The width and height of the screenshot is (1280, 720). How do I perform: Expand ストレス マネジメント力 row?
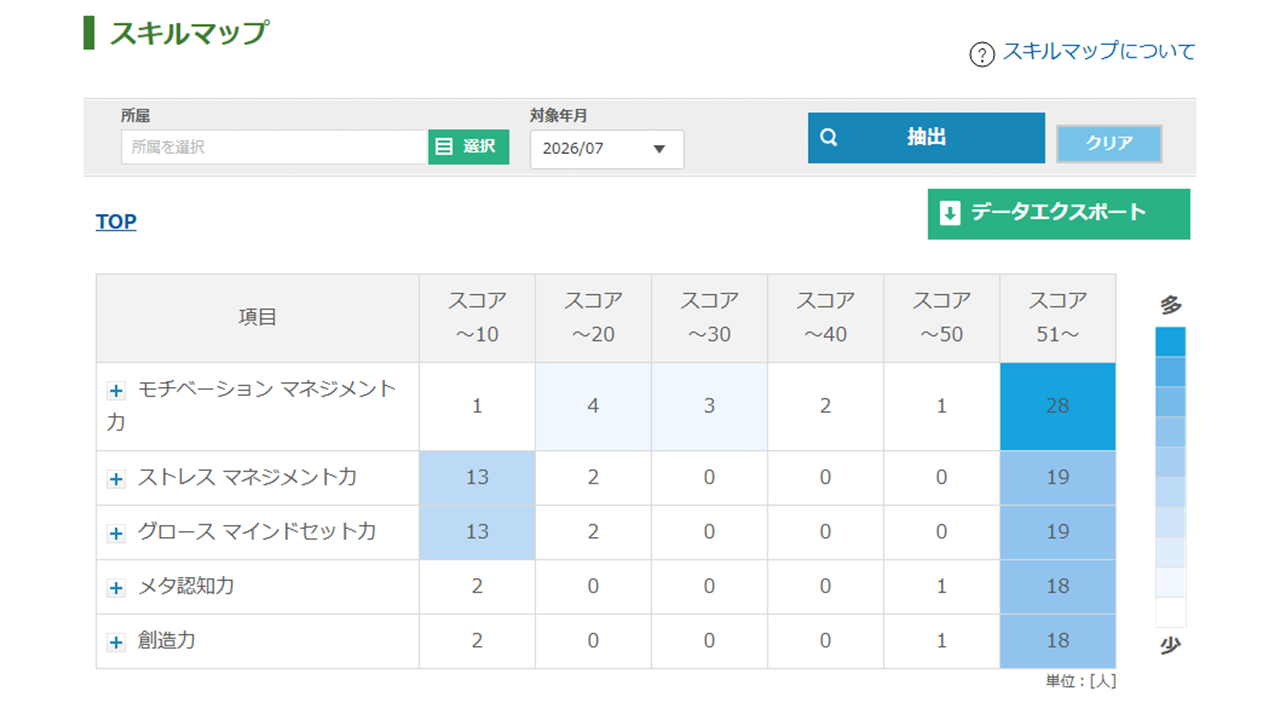[x=116, y=479]
